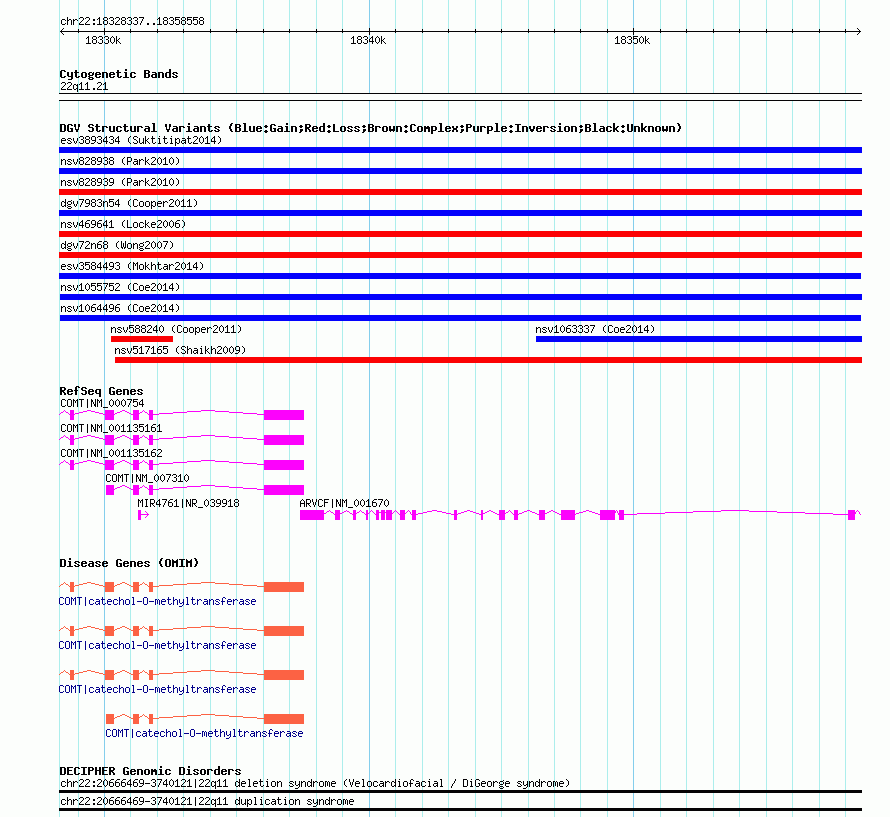Click the right arrowhead of the ruler
Screen dimensions: 890x817
pos(859,32)
